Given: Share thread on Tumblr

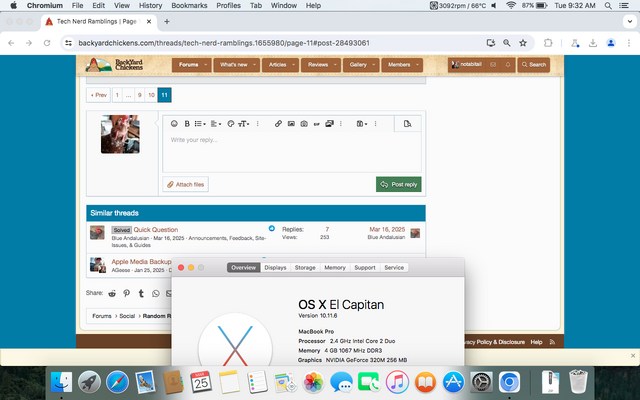Looking at the screenshot, I should coord(141,293).
